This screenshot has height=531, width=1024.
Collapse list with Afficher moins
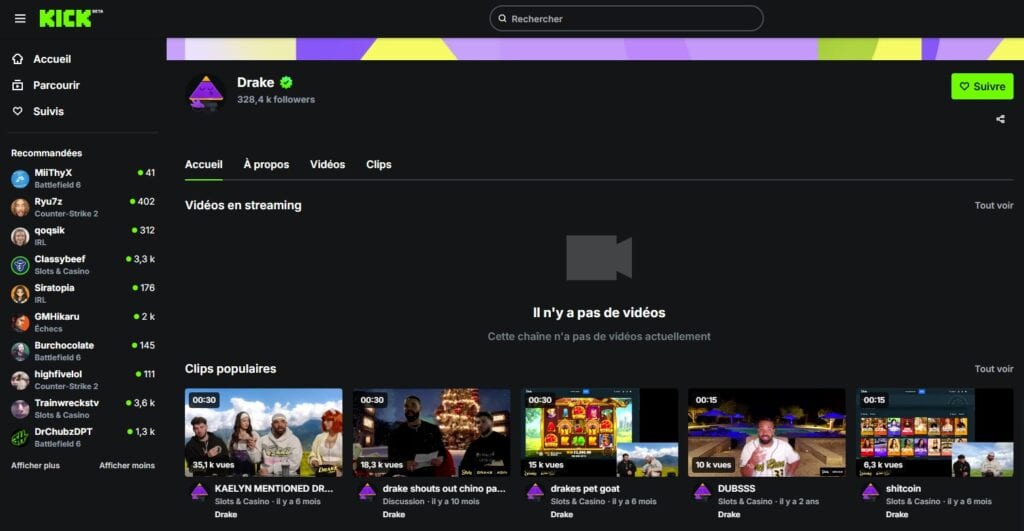pyautogui.click(x=127, y=466)
